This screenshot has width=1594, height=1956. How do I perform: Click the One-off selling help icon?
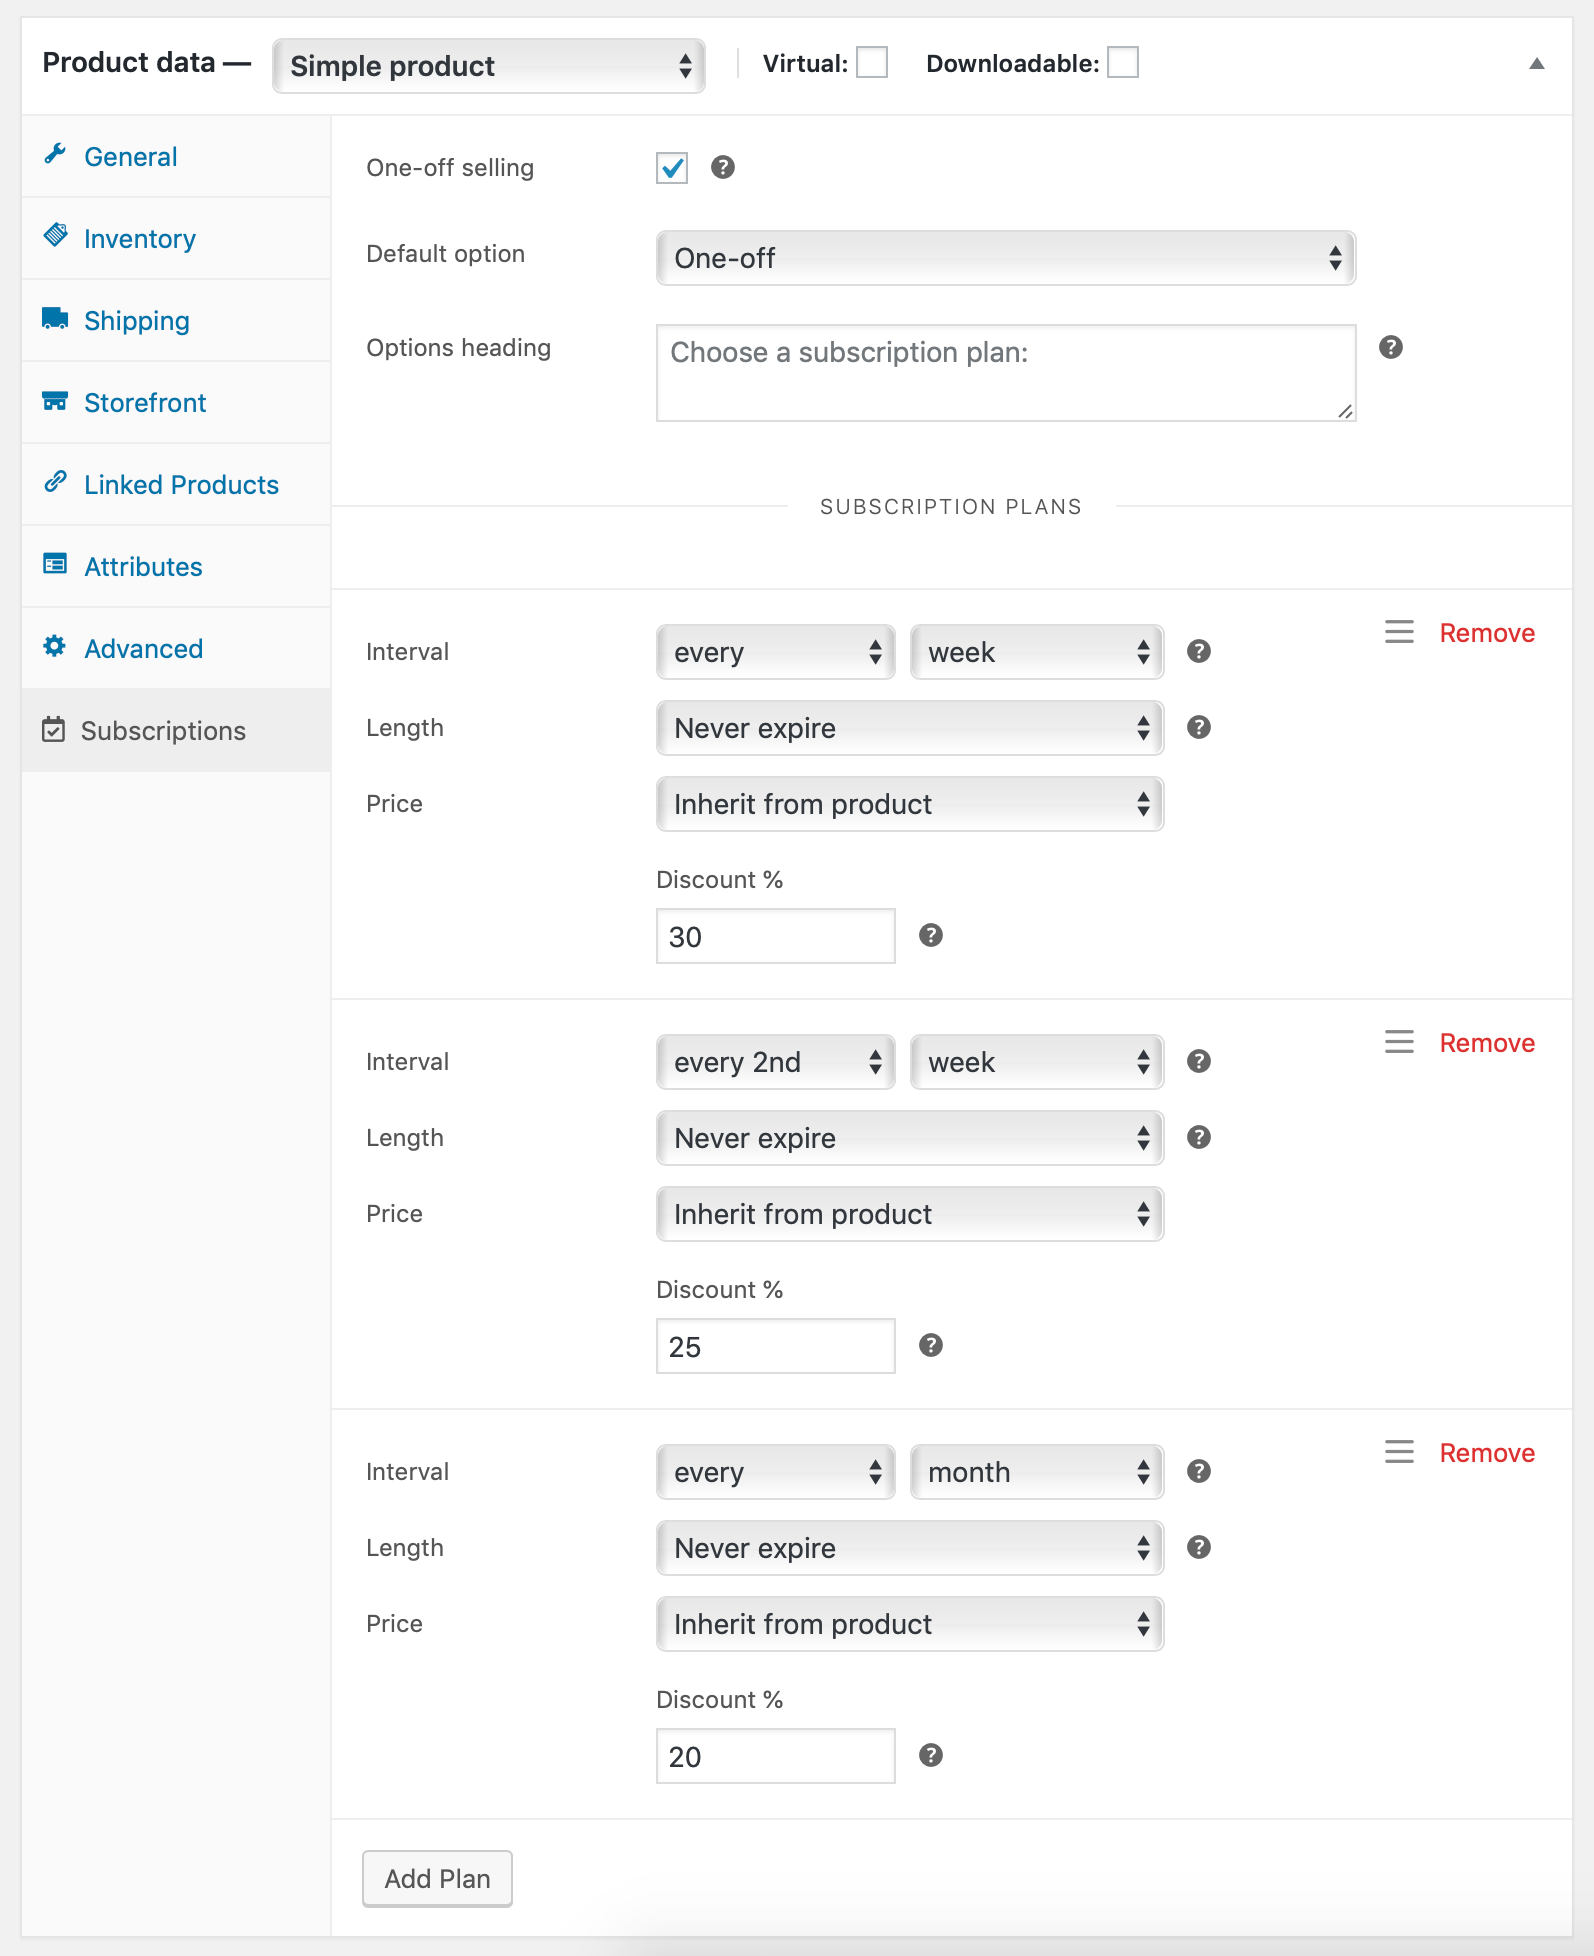click(722, 167)
